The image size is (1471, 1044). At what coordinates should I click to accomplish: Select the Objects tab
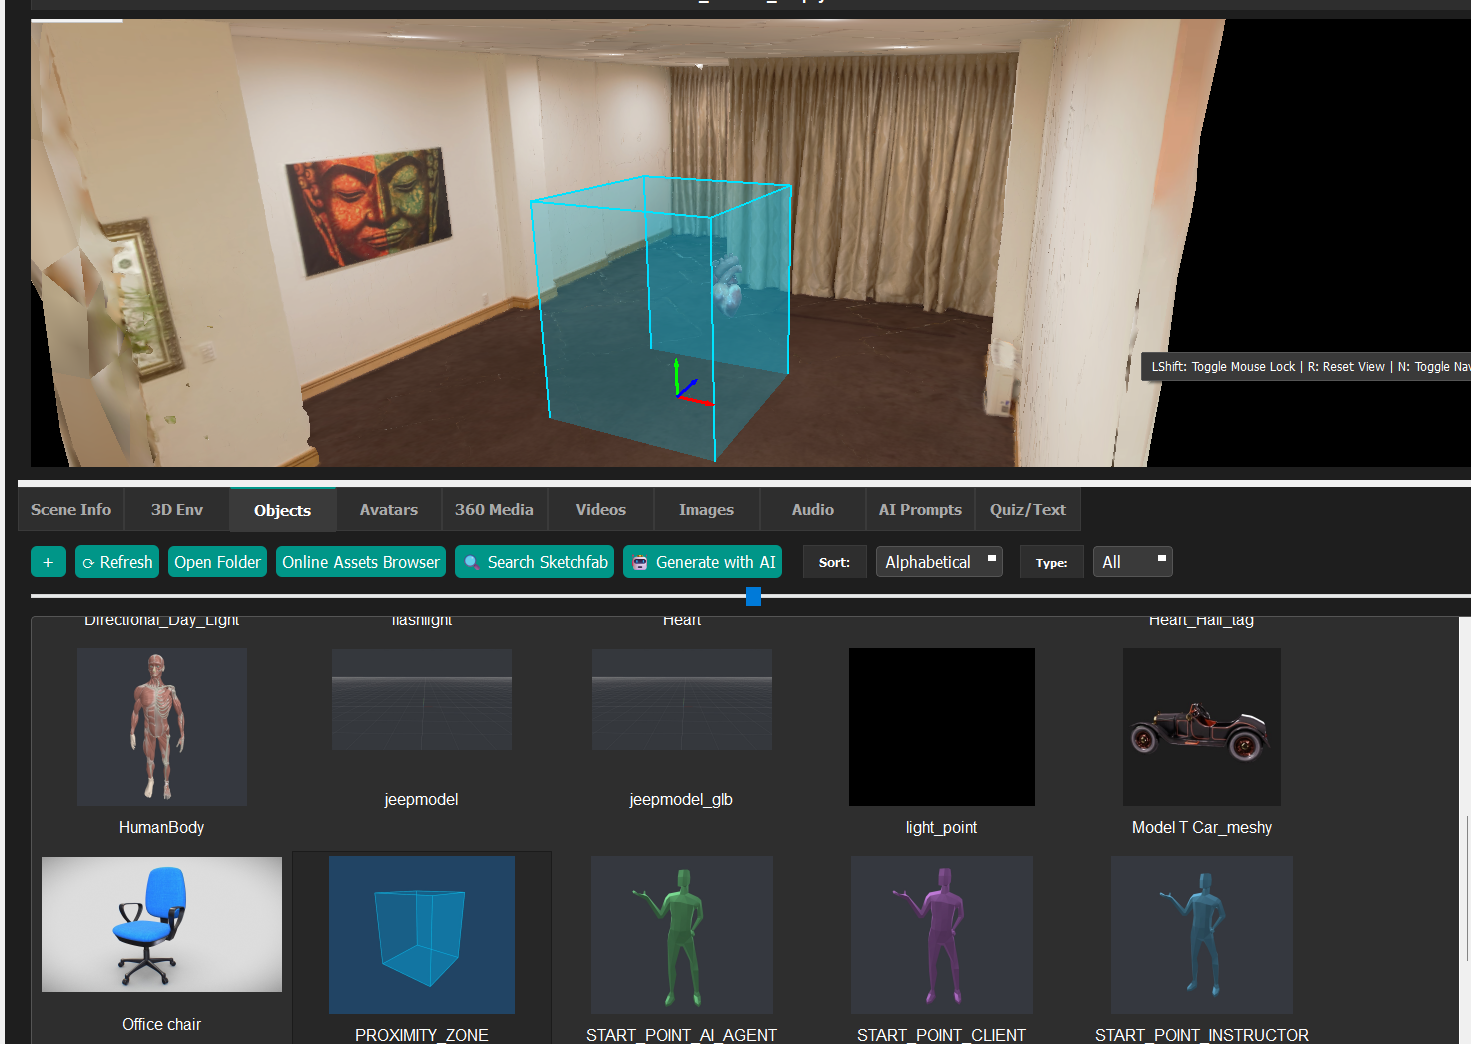pos(283,510)
